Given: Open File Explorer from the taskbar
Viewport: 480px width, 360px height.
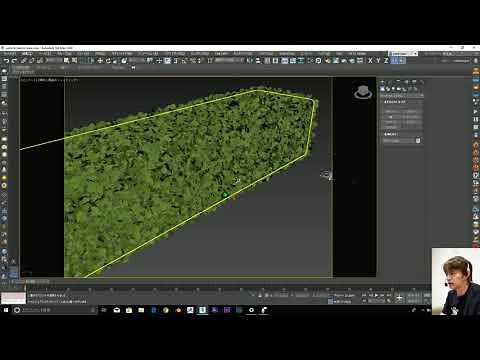Looking at the screenshot, I should (x=141, y=310).
